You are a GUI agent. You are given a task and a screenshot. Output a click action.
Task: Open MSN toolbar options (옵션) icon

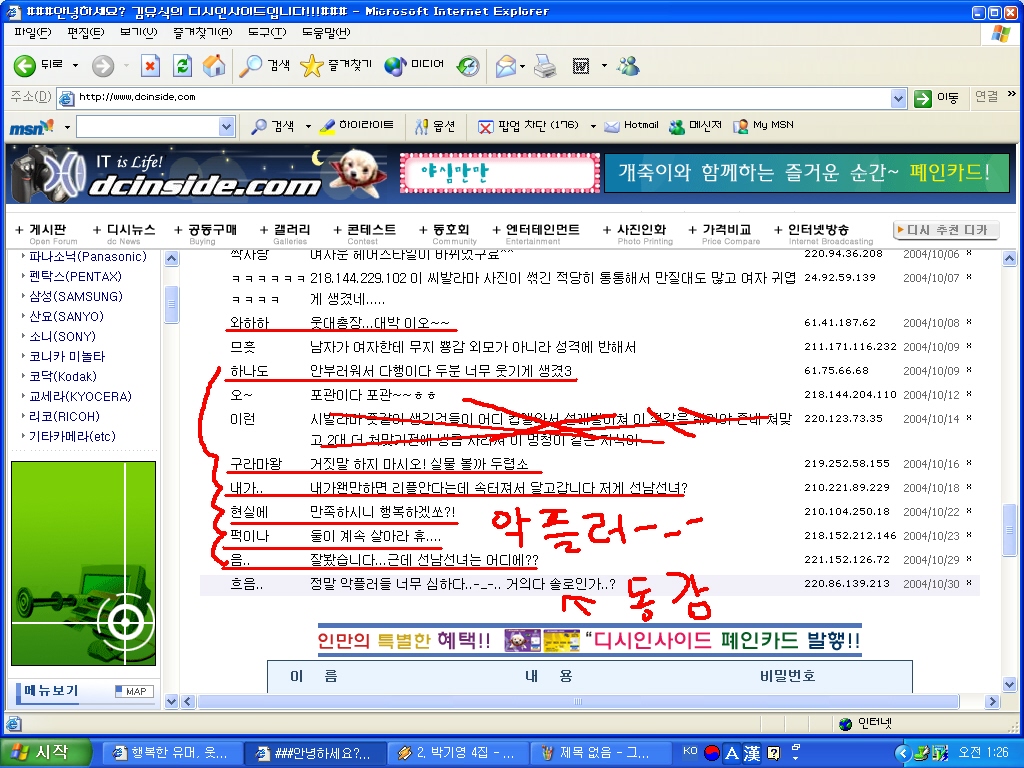[x=422, y=126]
